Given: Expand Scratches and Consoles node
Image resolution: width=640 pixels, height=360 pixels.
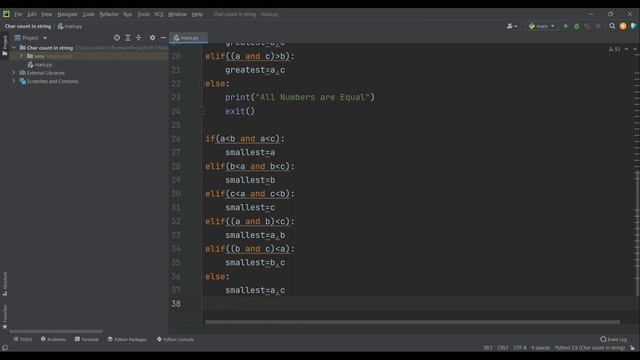Looking at the screenshot, I should tap(14, 81).
